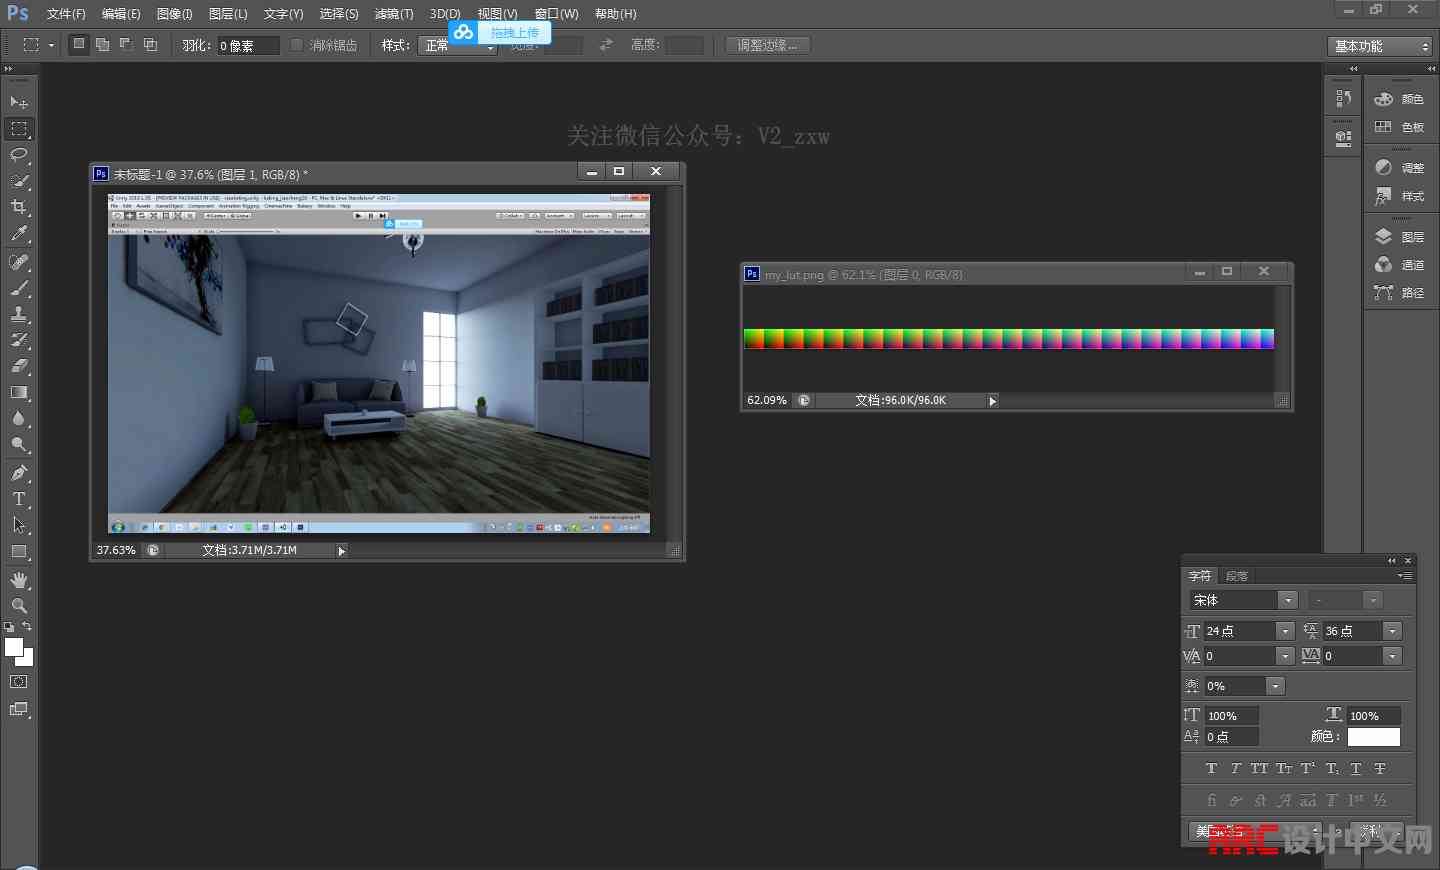Expand the 基本功能 workspace dropdown

(x=1382, y=46)
